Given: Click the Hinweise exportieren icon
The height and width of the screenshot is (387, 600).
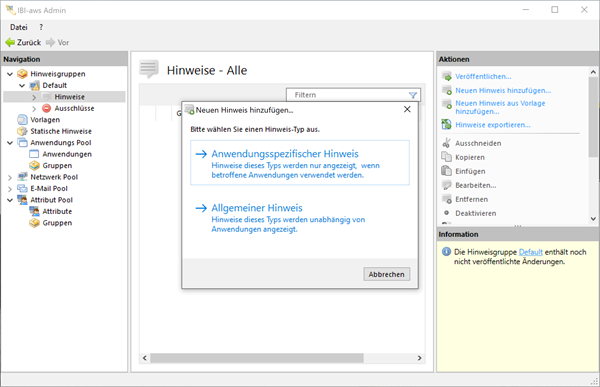Looking at the screenshot, I should pyautogui.click(x=447, y=124).
